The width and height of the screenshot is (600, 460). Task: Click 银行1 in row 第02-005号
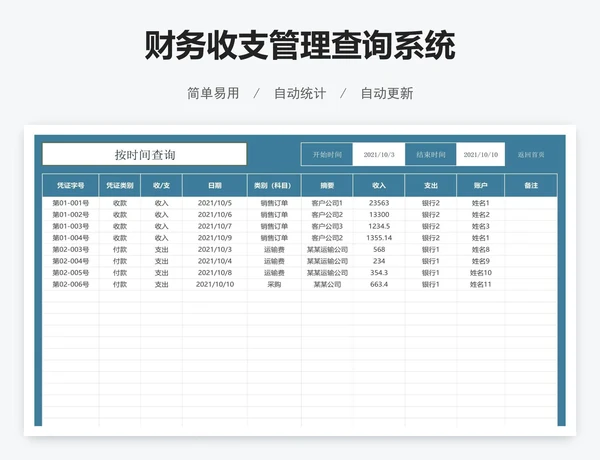click(430, 273)
